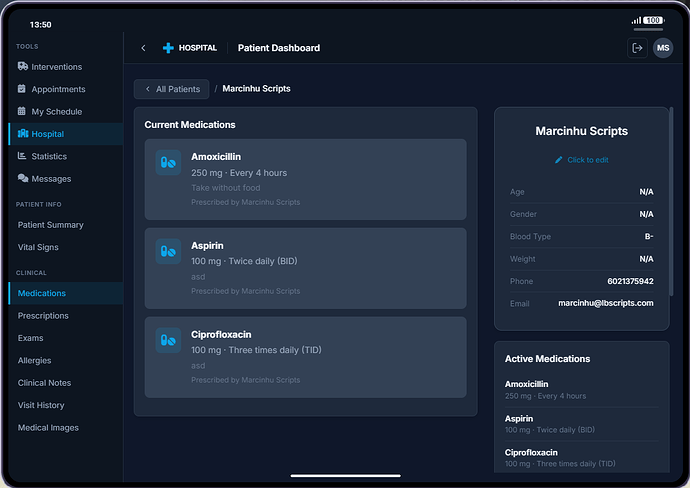Open Patient Summary page
Image resolution: width=690 pixels, height=488 pixels.
tap(50, 225)
